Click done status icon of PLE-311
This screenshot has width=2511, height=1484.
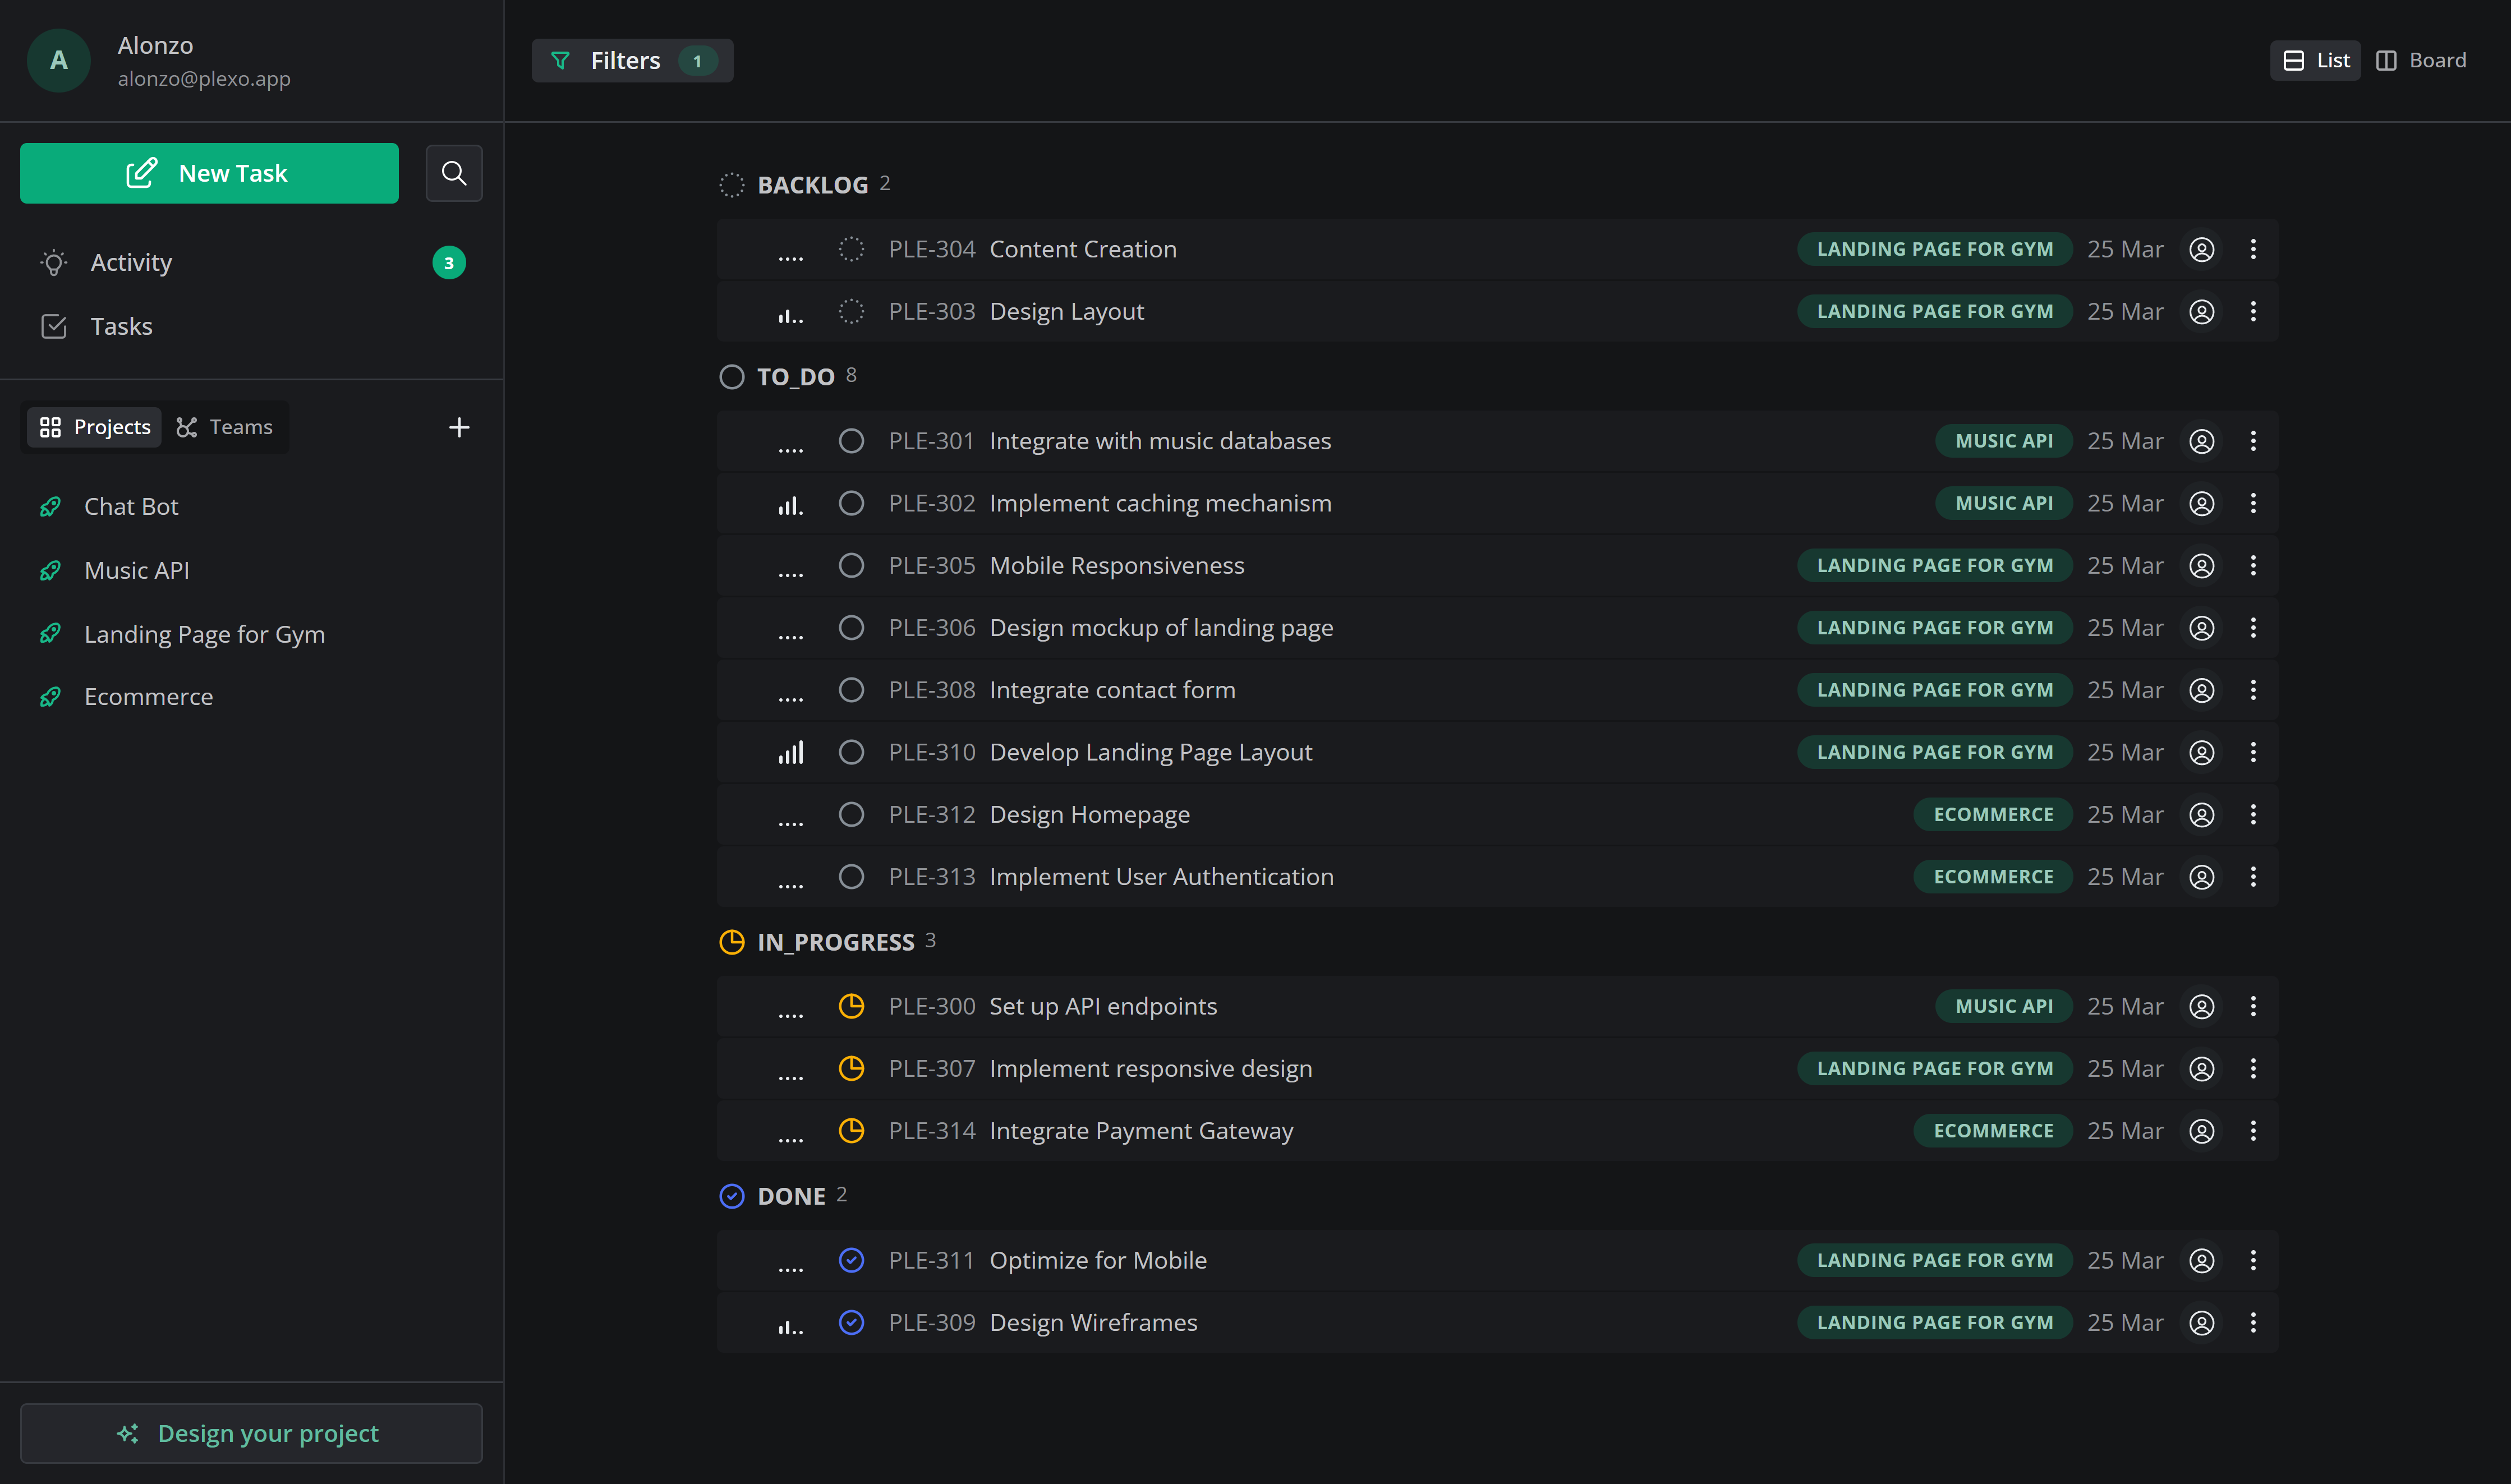click(x=851, y=1260)
